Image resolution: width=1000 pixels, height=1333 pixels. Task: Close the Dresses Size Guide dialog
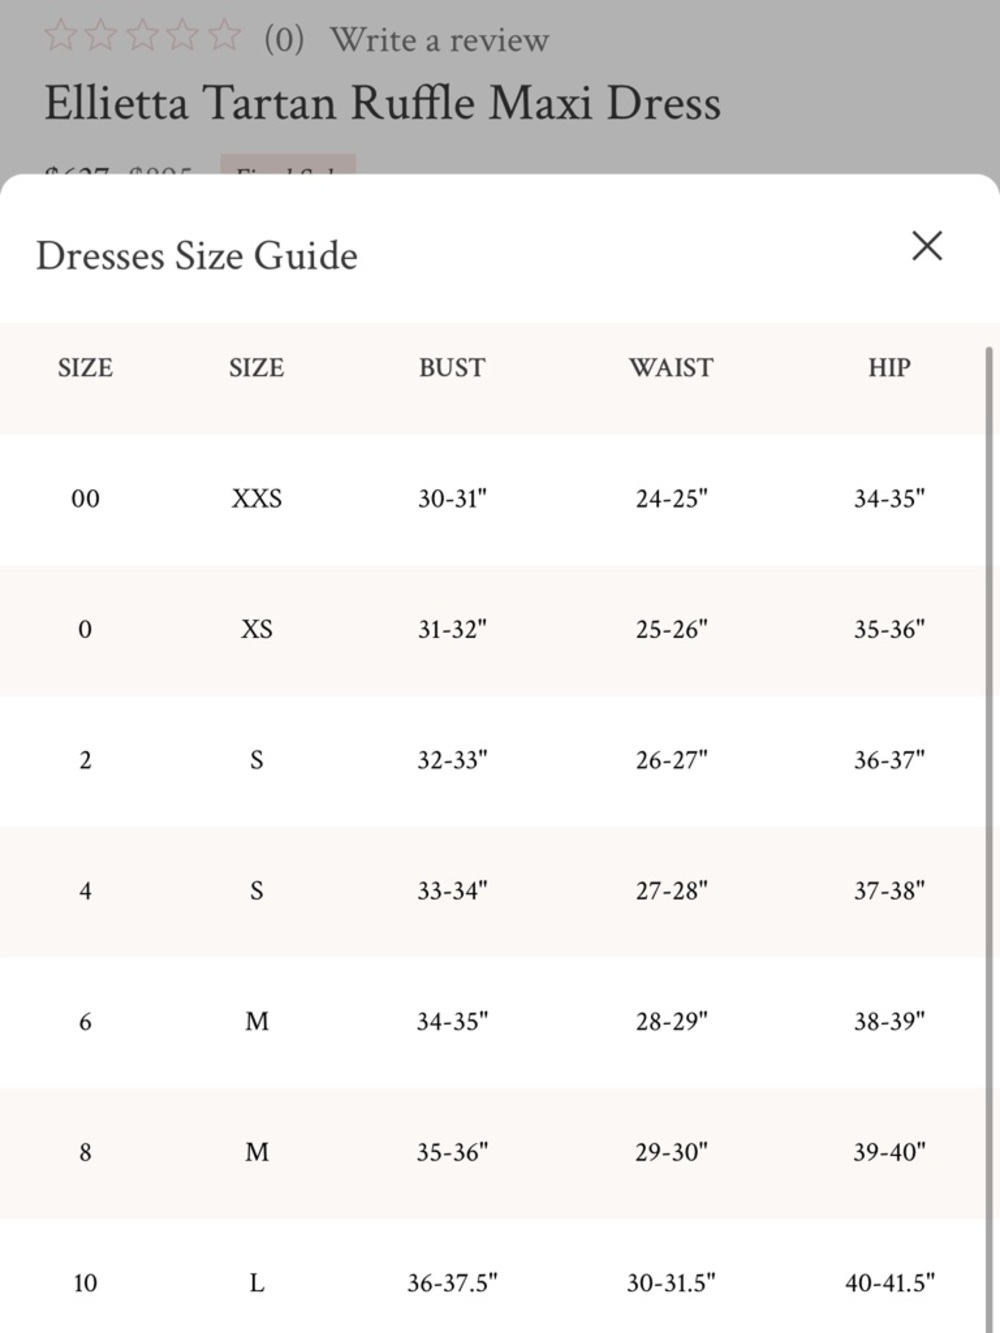[x=927, y=245]
